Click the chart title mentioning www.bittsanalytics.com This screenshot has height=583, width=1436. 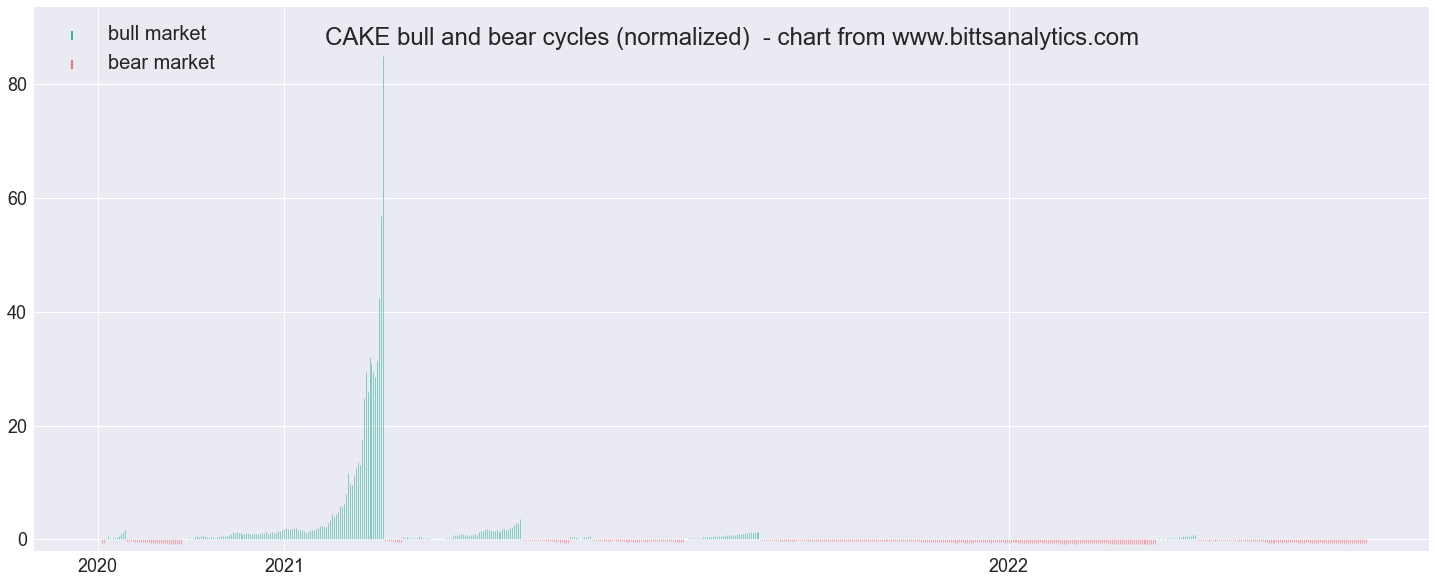pyautogui.click(x=732, y=38)
